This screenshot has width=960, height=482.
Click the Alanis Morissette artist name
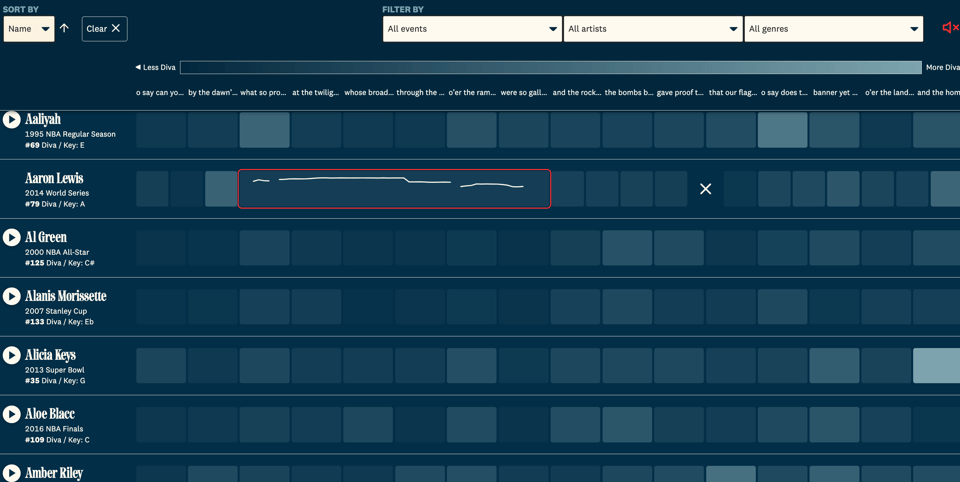coord(66,296)
